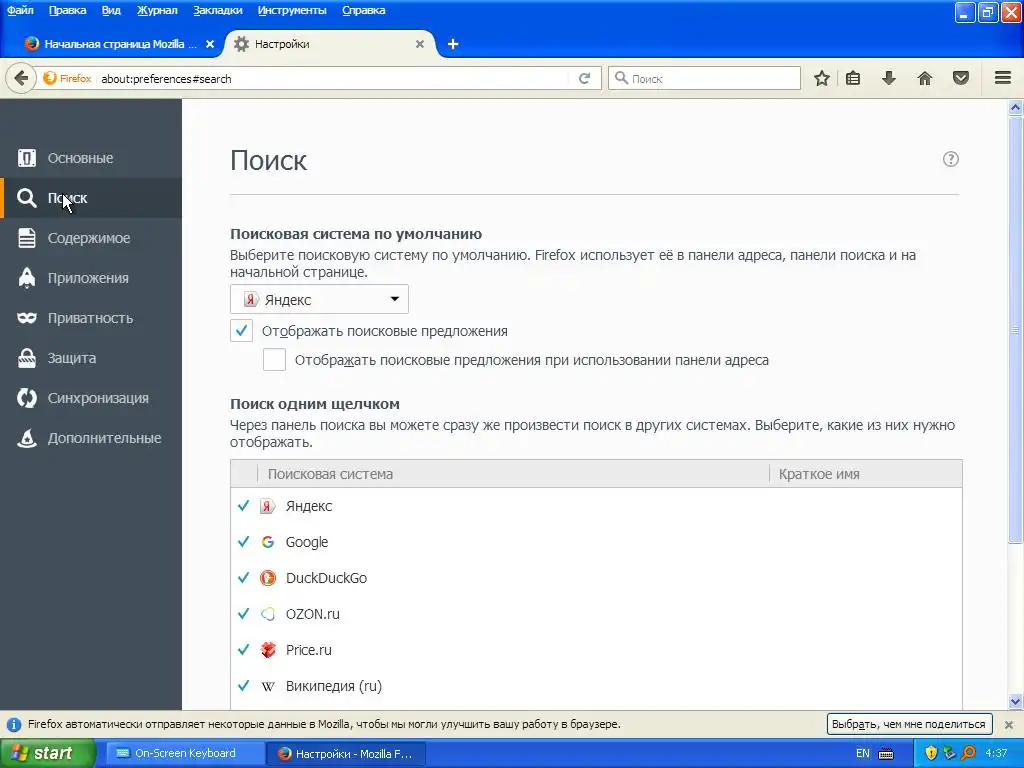Viewport: 1024px width, 768px height.
Task: Switch to Начальная страница Mozilla tab
Action: (x=118, y=44)
